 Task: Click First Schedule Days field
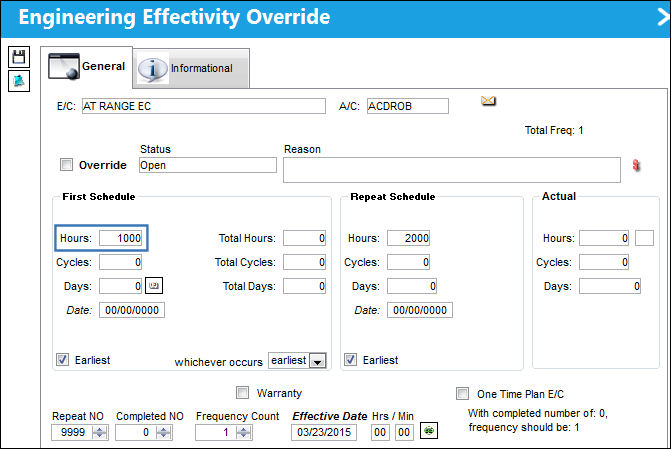click(x=120, y=286)
